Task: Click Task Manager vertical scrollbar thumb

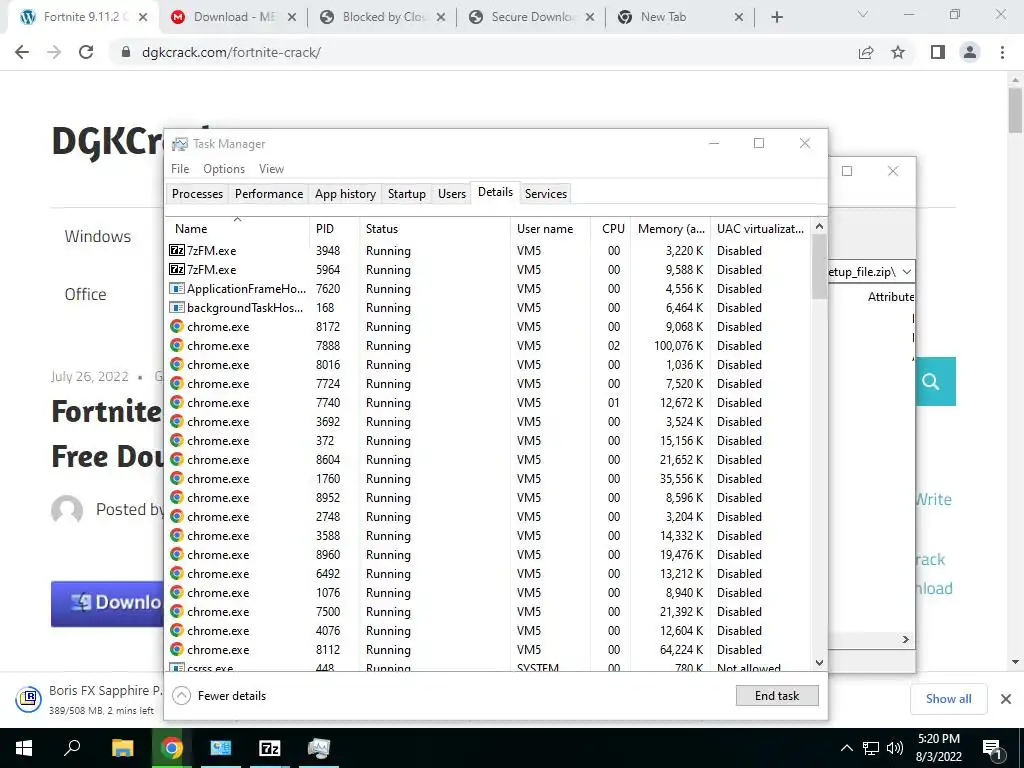Action: pyautogui.click(x=819, y=266)
